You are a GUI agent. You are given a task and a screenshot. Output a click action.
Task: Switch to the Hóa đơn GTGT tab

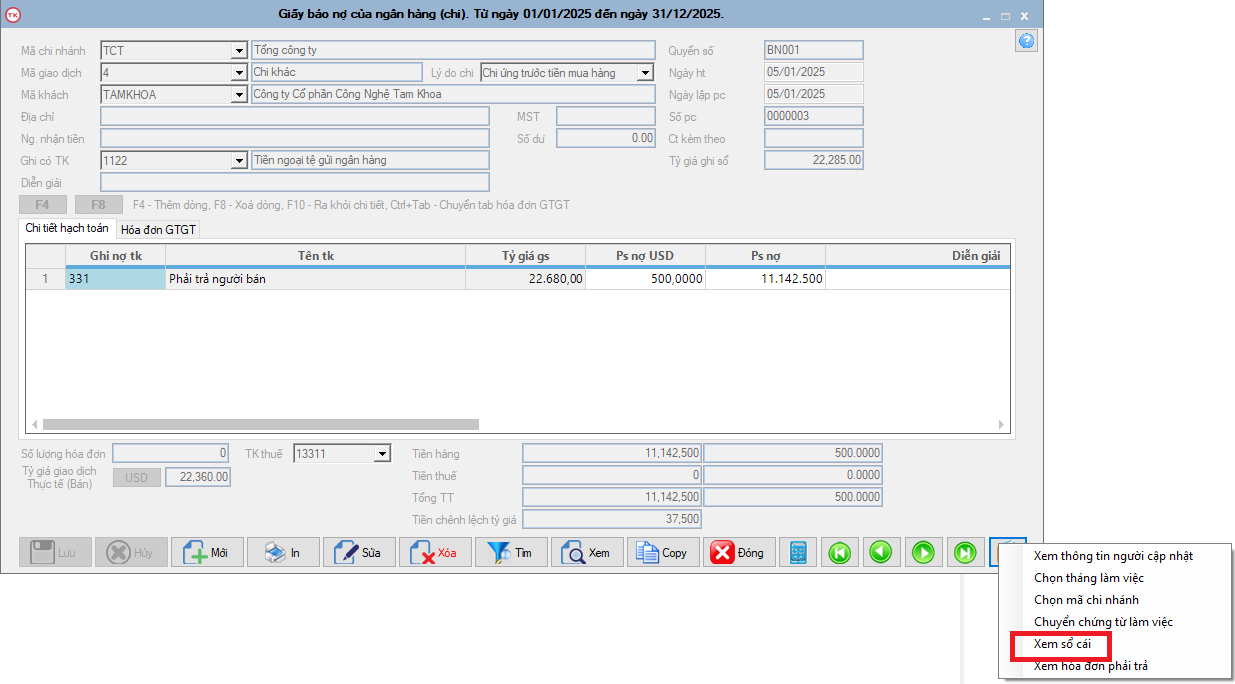(x=158, y=229)
